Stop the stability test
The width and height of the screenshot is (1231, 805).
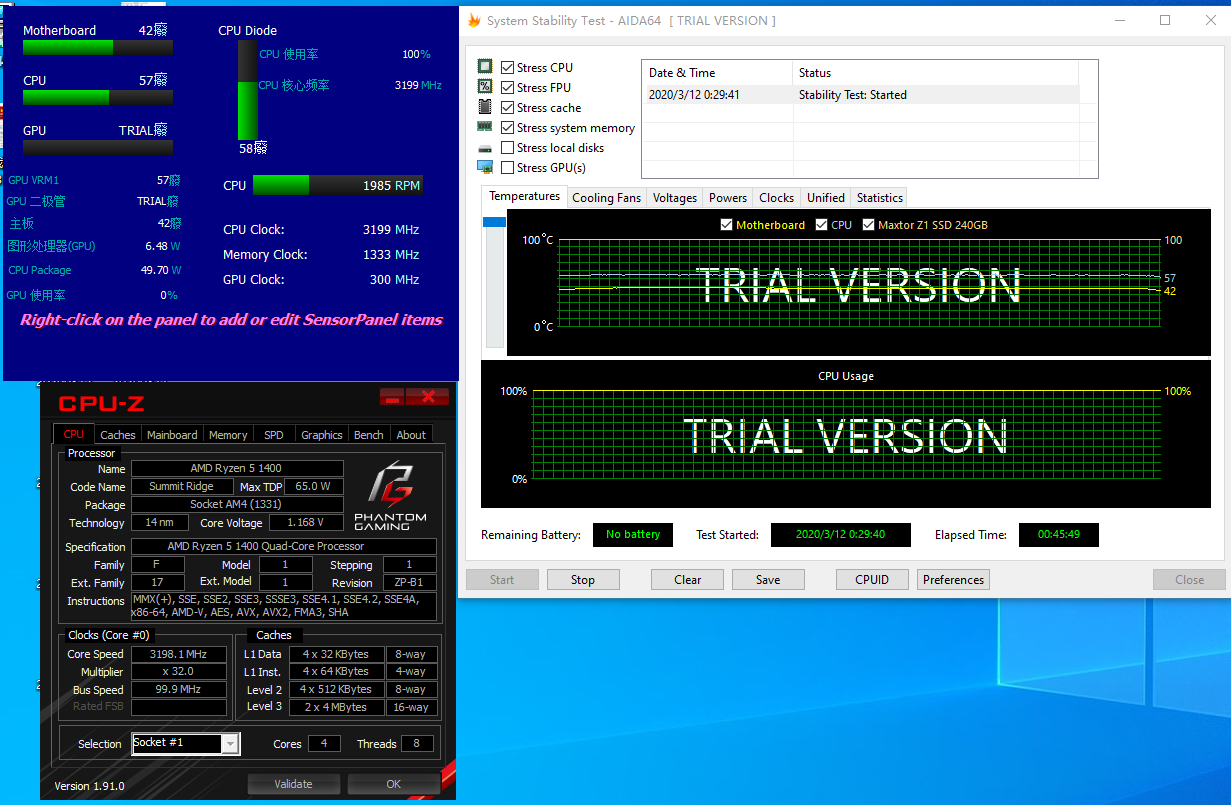[583, 580]
